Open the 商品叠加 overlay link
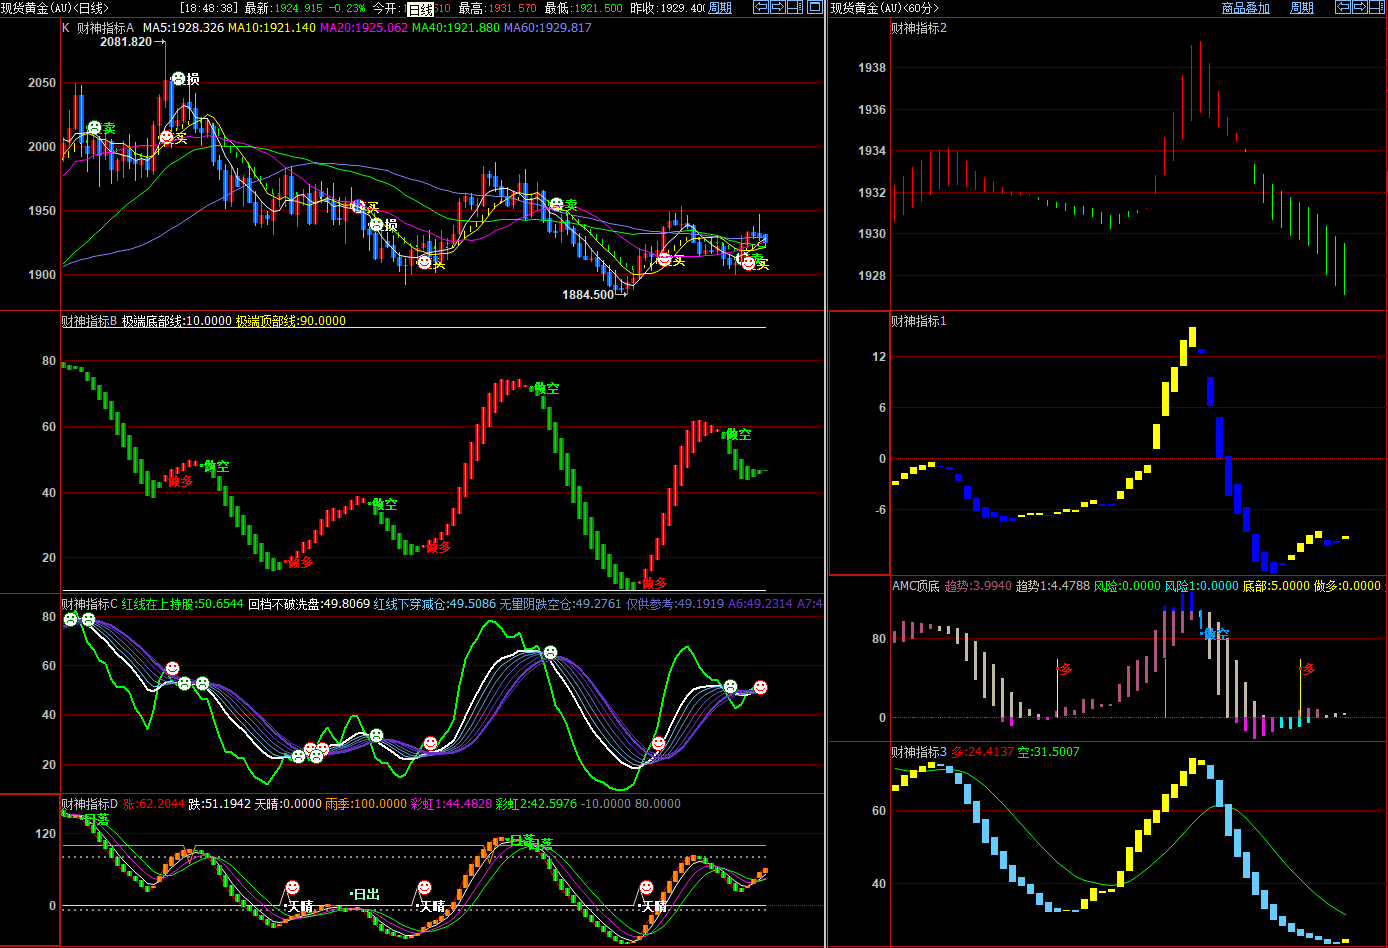 [x=1245, y=8]
